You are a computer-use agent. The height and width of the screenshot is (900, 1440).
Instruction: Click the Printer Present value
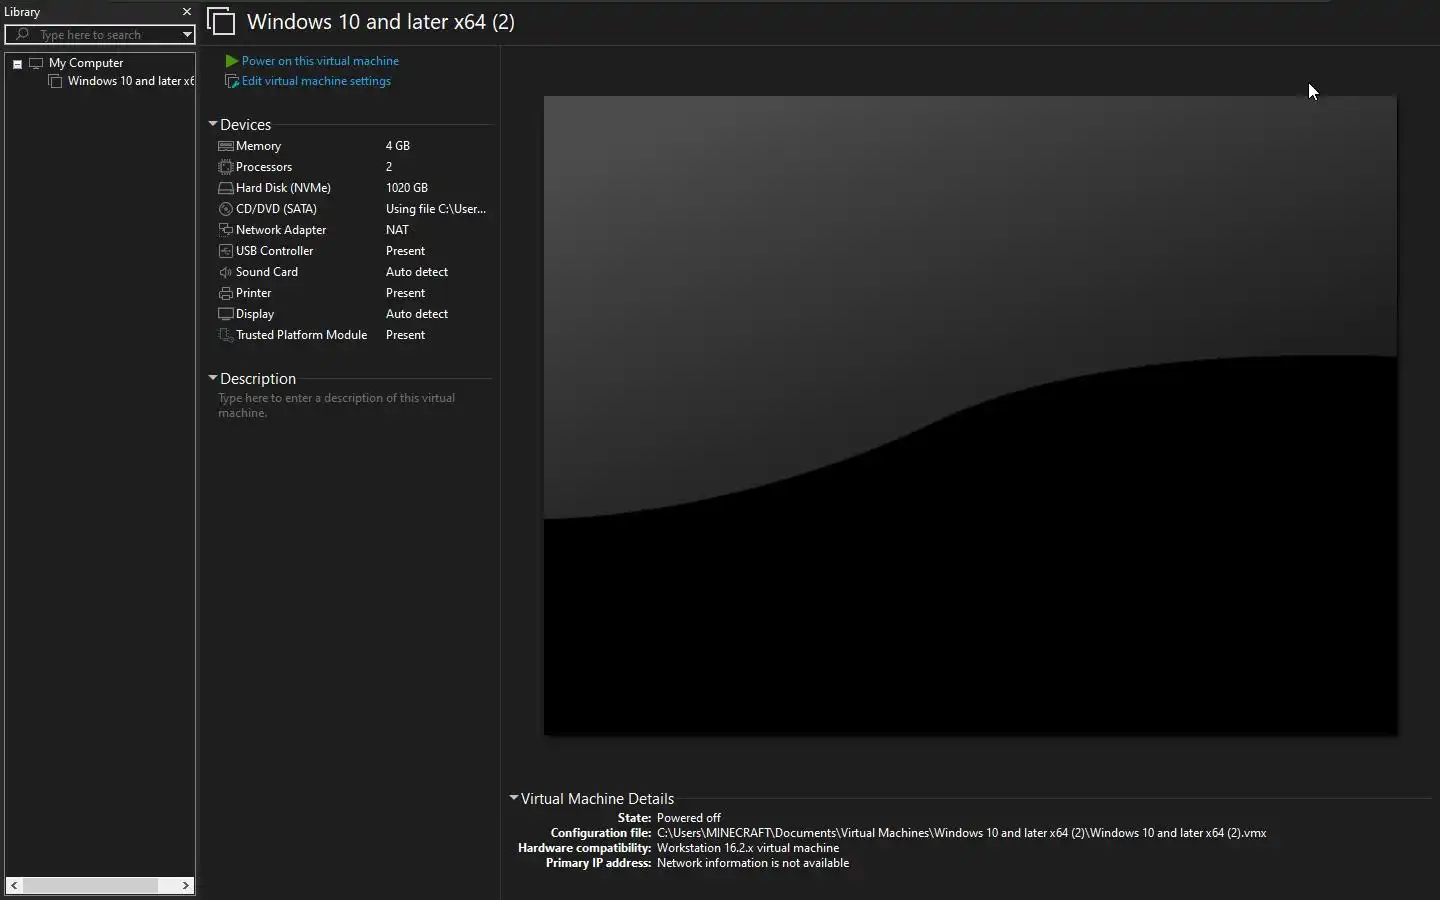pos(405,293)
